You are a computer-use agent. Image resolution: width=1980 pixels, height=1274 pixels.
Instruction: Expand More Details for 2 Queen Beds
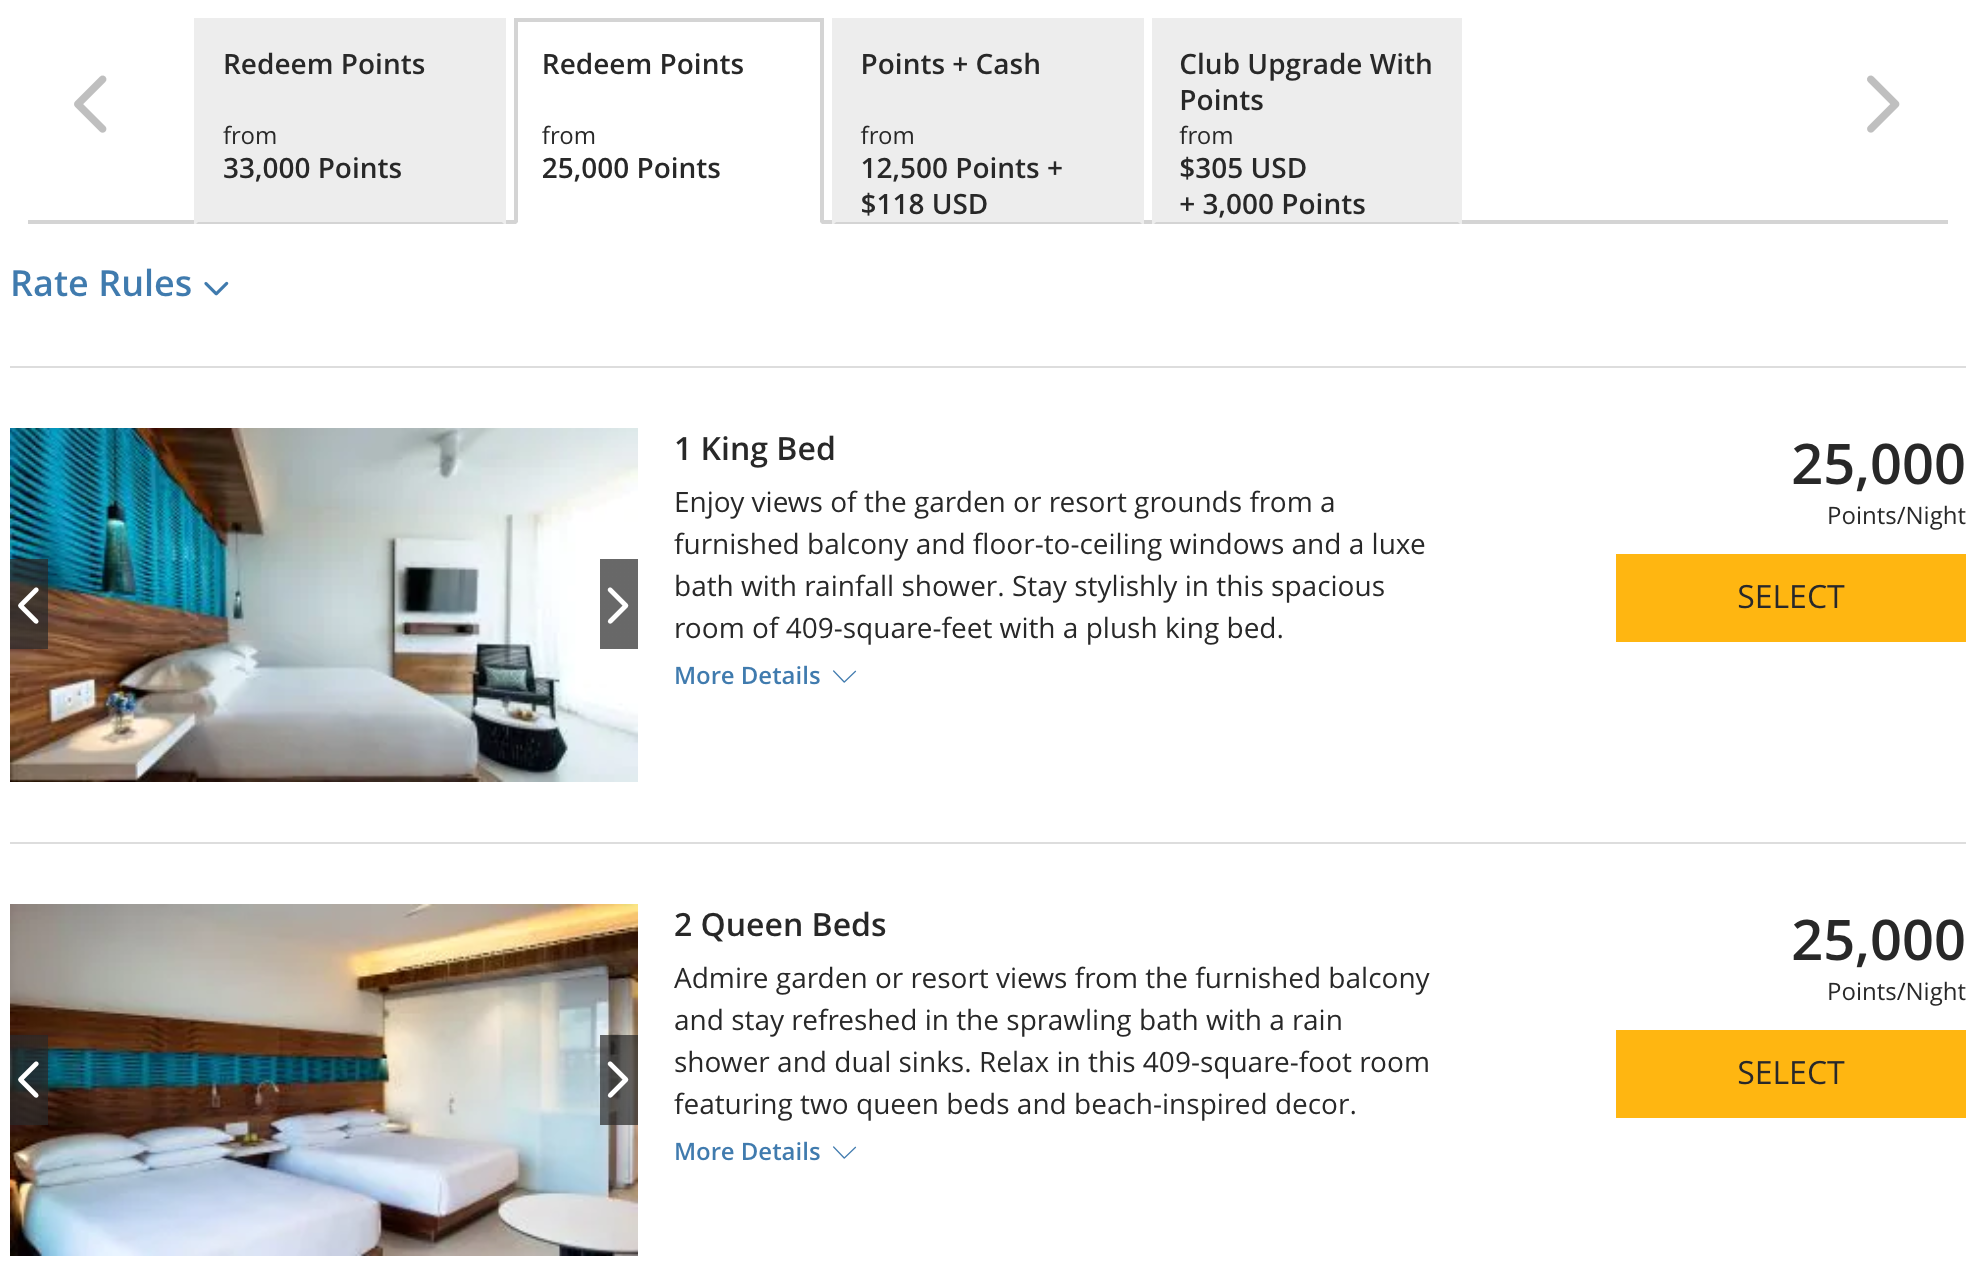pyautogui.click(x=765, y=1152)
